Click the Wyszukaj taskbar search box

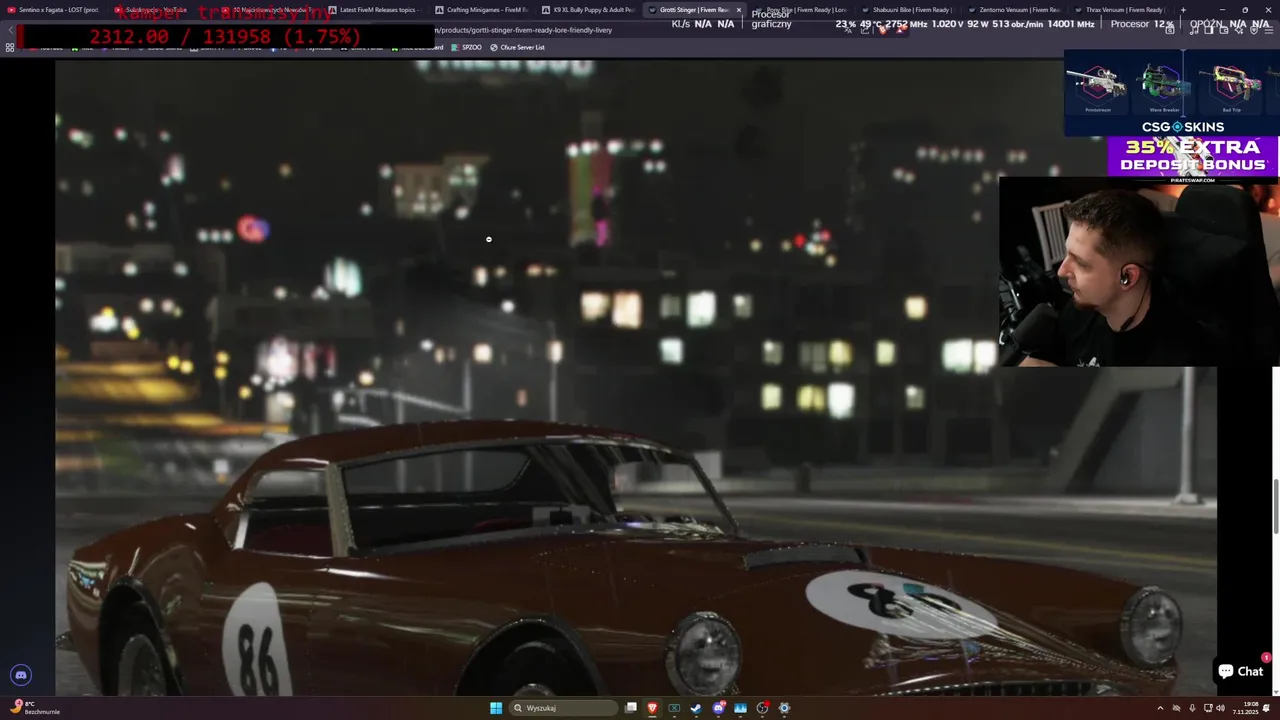point(564,708)
